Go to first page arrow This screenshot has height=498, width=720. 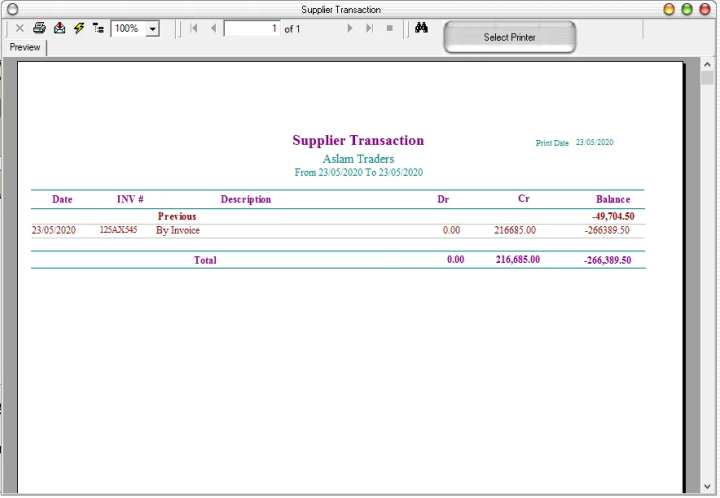click(194, 28)
